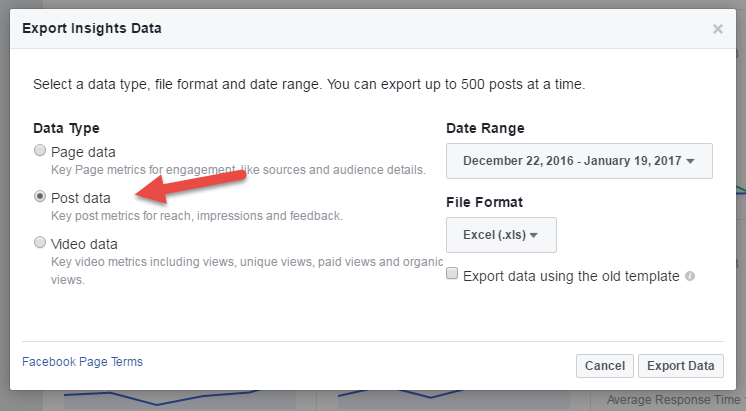This screenshot has width=746, height=411.
Task: Click the 'Key video metrics including views' description
Action: click(x=247, y=270)
